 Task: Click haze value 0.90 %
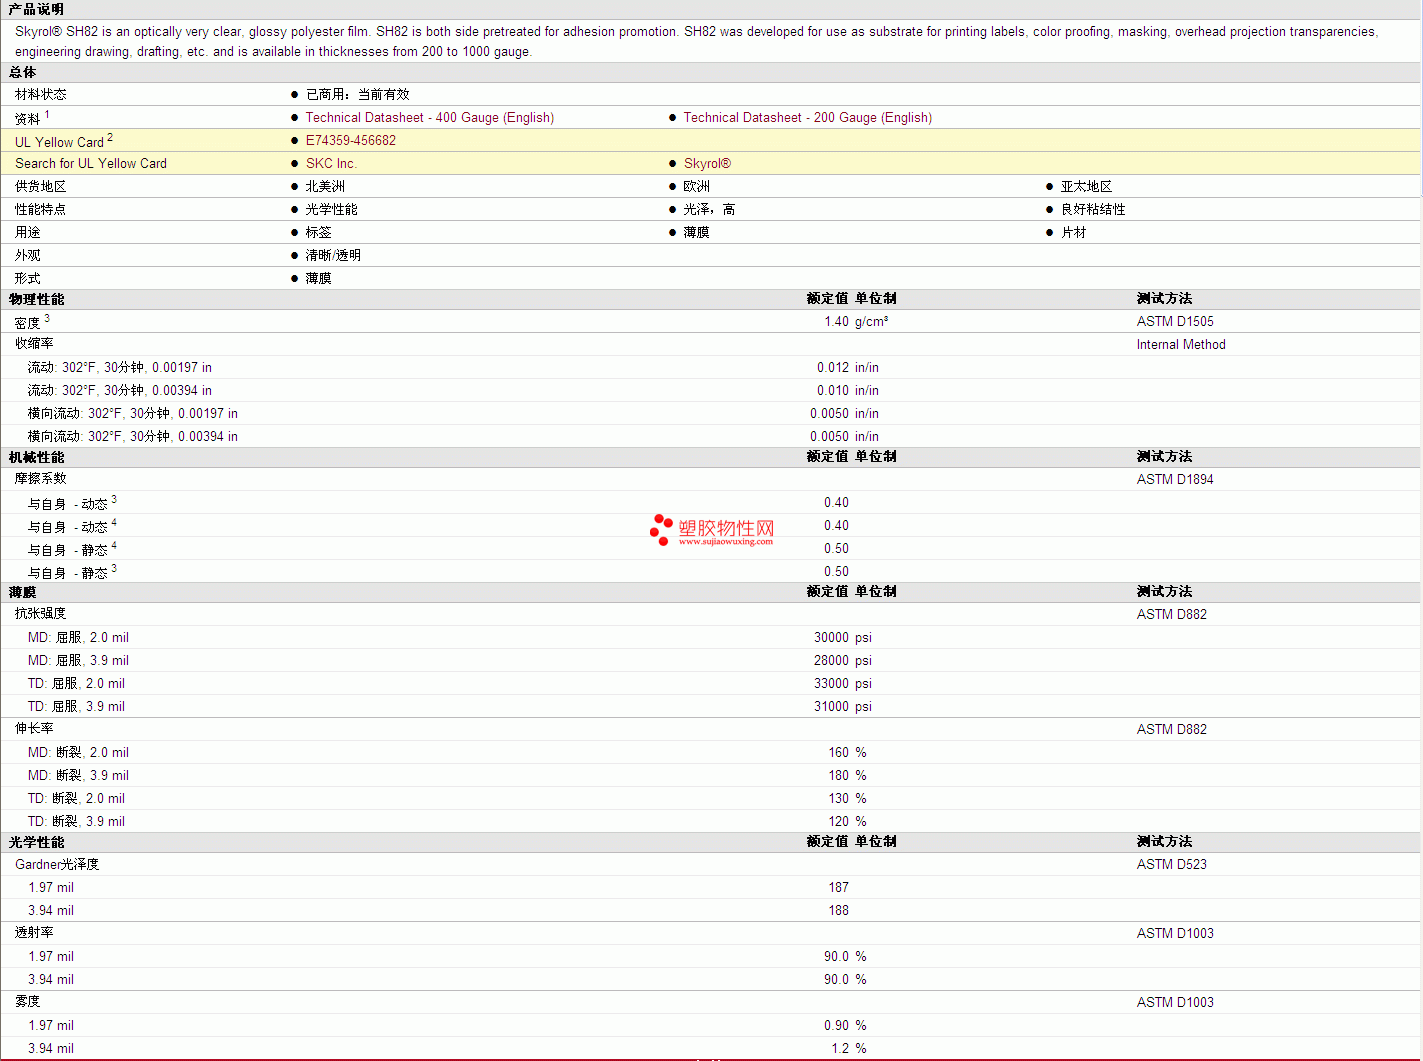tap(845, 1025)
